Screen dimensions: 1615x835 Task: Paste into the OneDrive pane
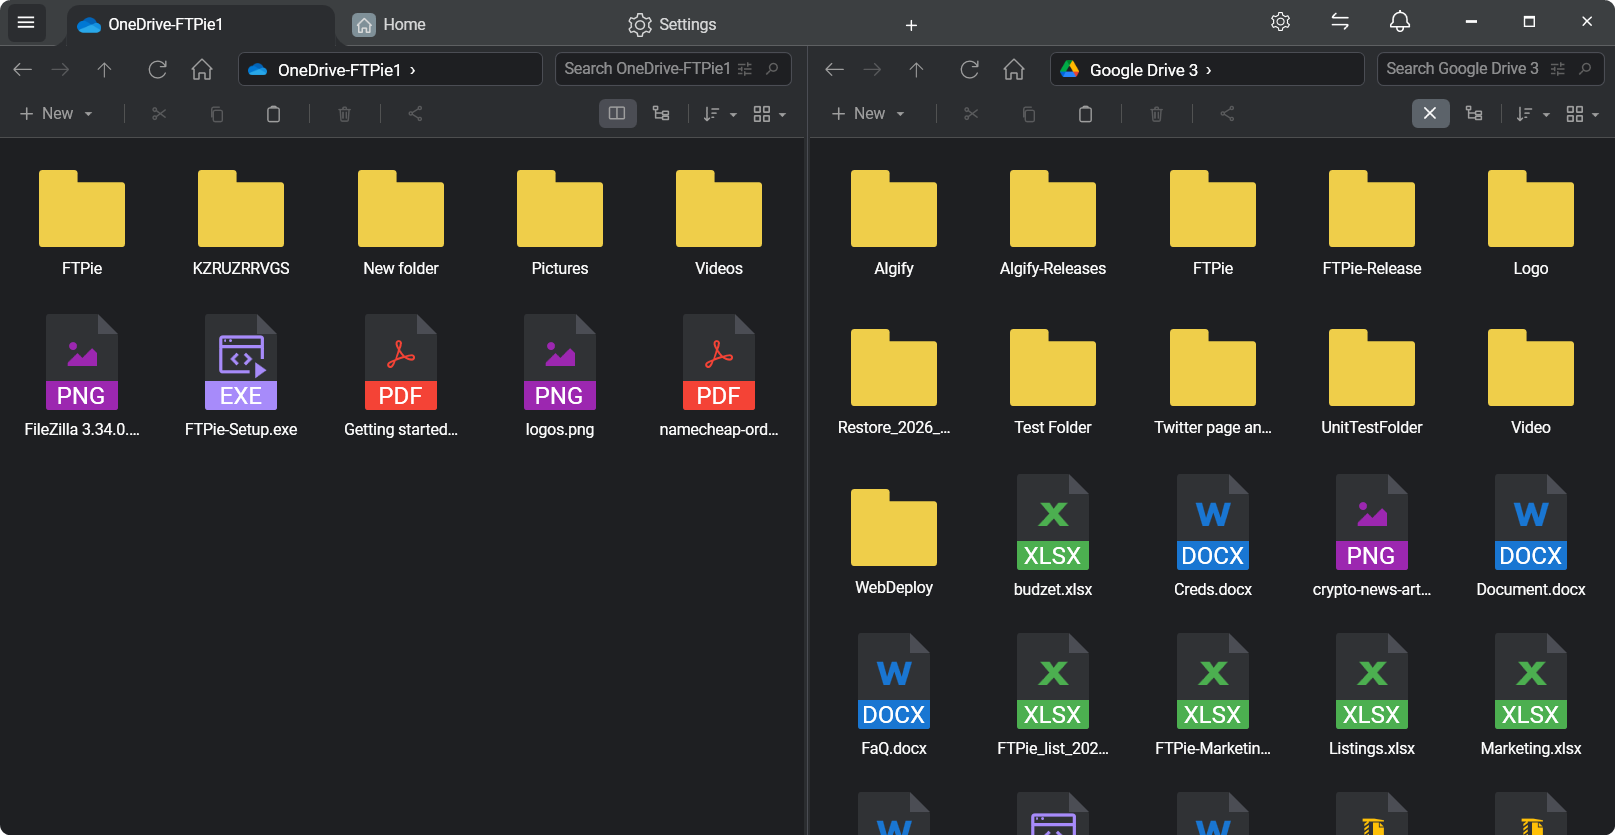pos(273,114)
